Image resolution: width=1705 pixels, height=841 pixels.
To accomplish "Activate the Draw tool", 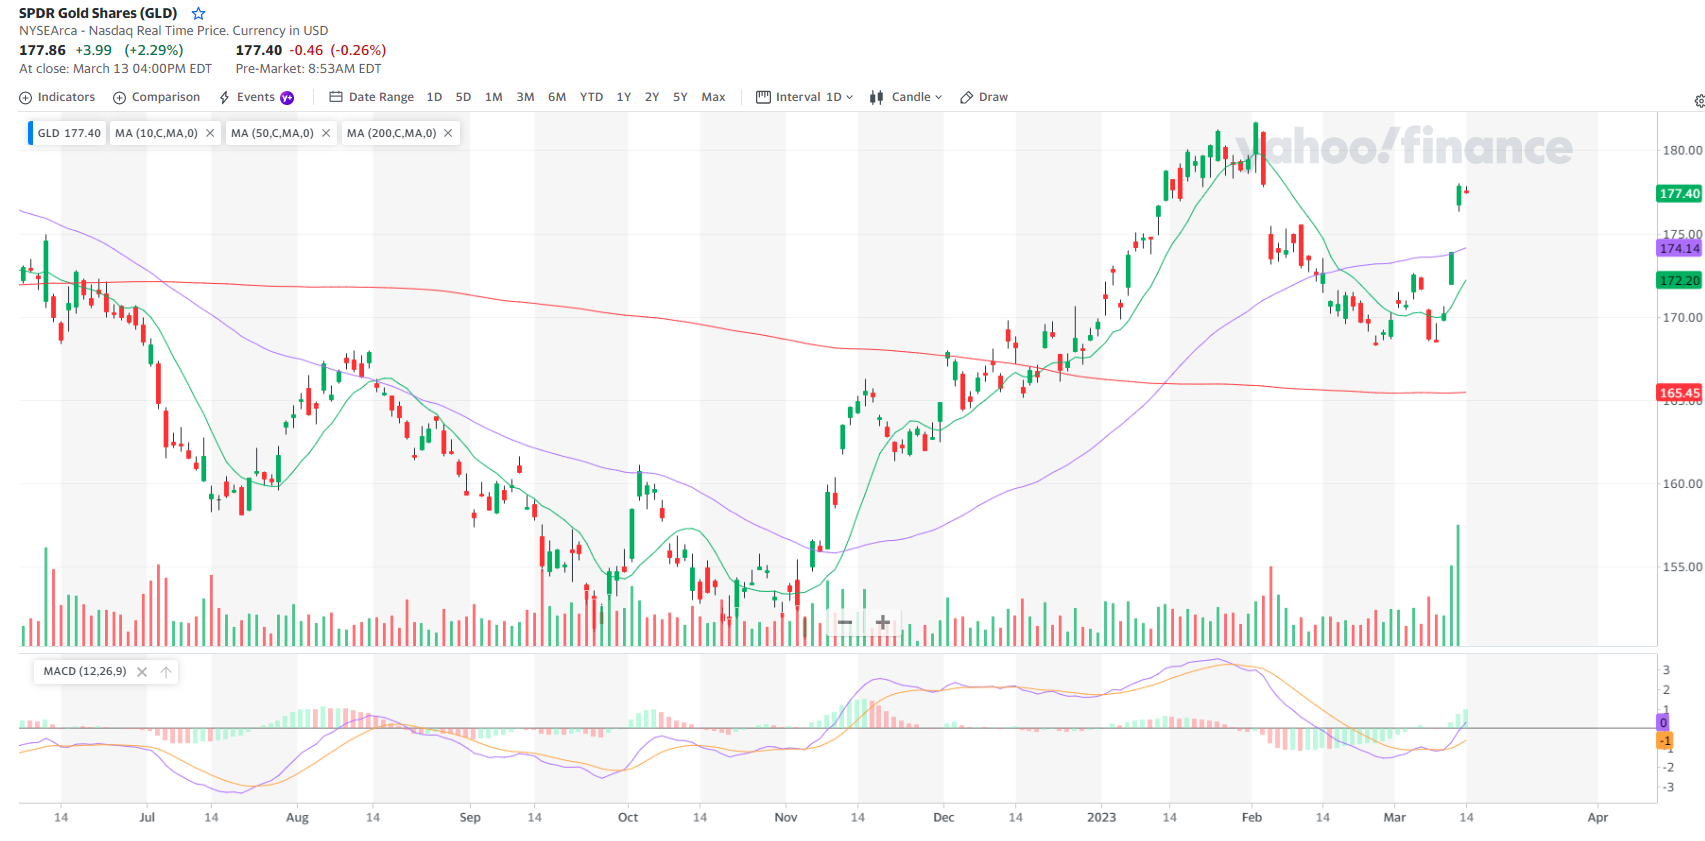I will pyautogui.click(x=984, y=97).
